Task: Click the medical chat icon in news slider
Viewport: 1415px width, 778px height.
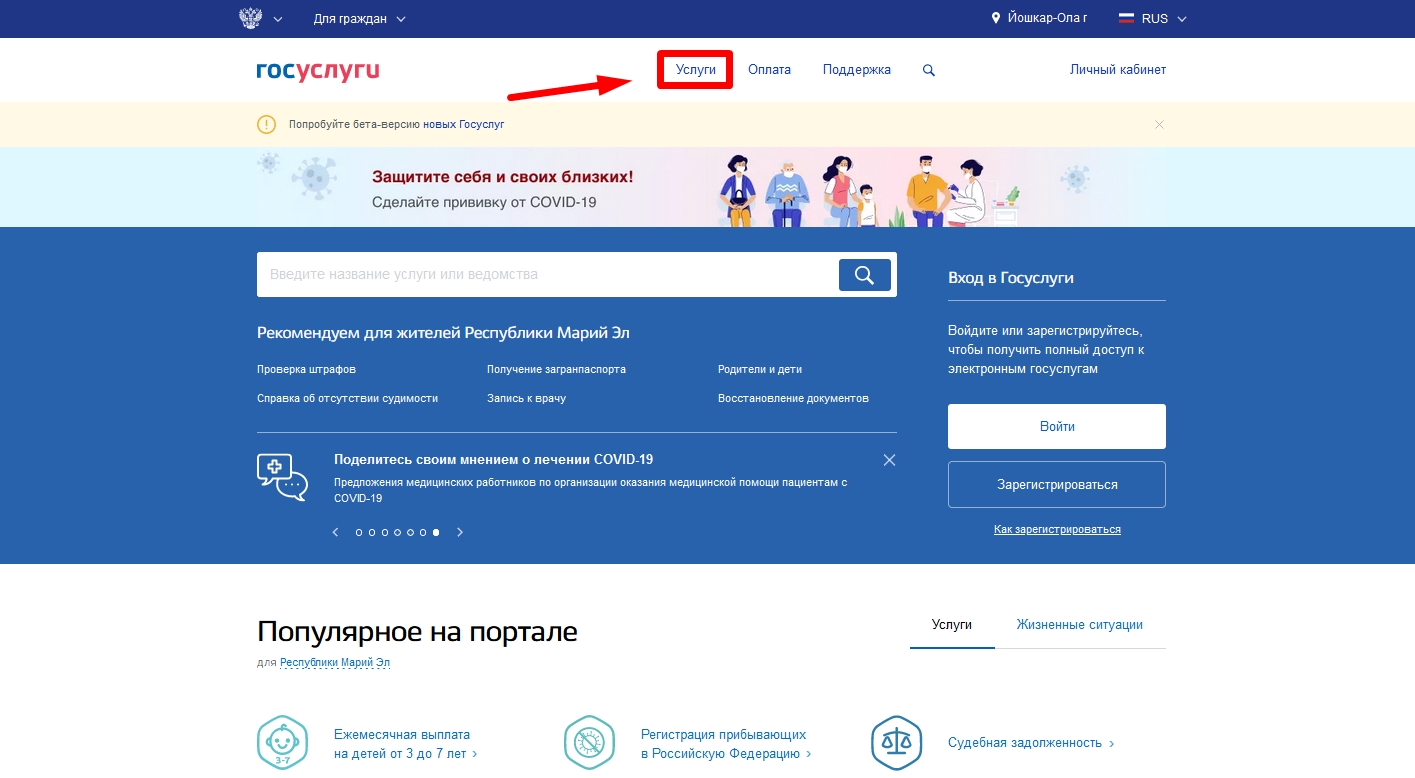Action: (282, 477)
